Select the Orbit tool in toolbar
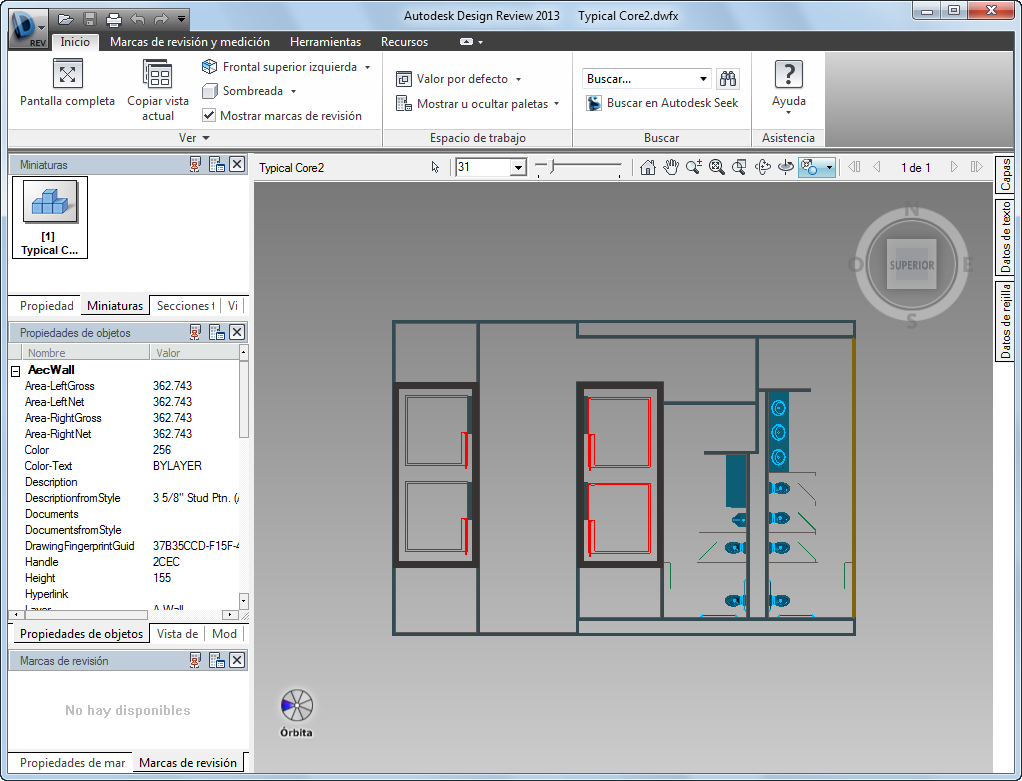Image resolution: width=1022 pixels, height=781 pixels. point(763,168)
